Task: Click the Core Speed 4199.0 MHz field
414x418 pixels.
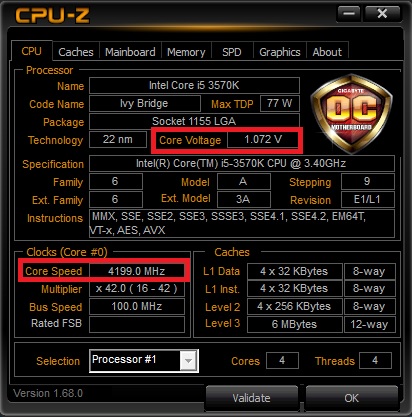Action: coord(137,271)
